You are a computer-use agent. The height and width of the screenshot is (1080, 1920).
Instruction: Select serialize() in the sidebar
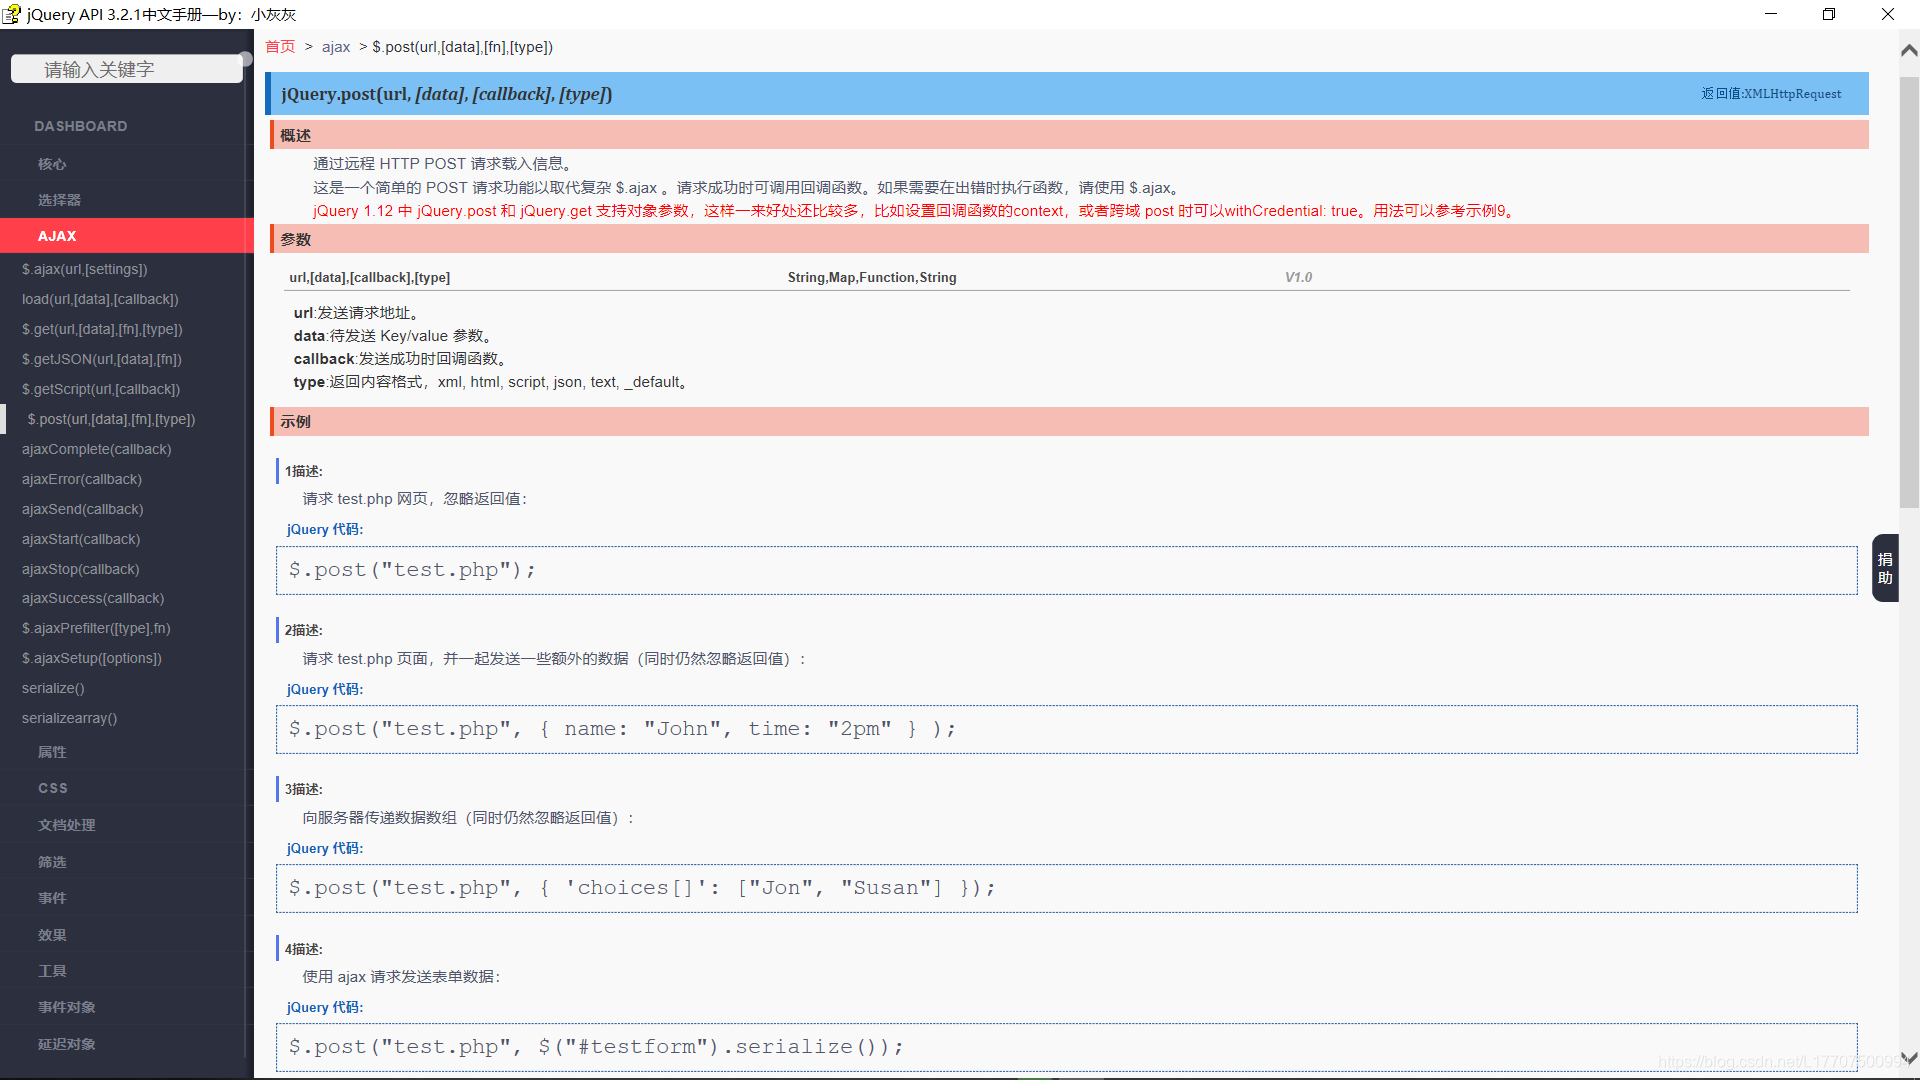52,688
